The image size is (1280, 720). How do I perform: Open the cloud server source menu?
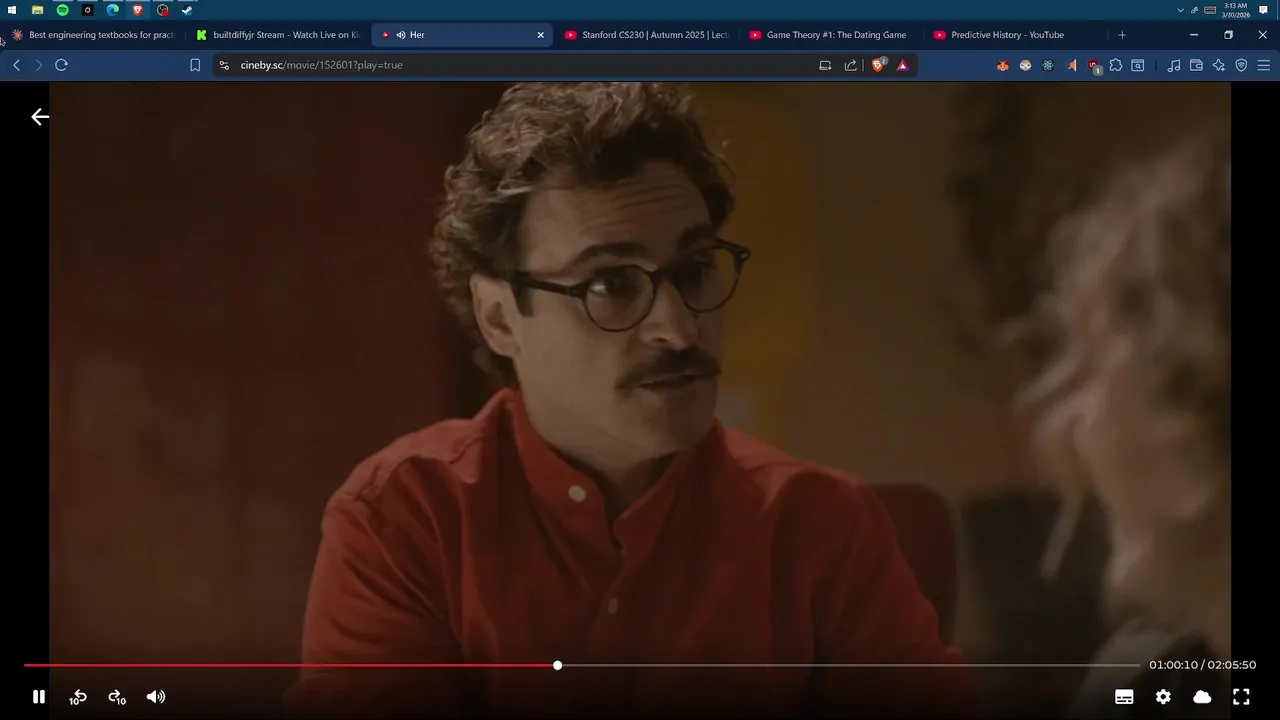[1202, 697]
